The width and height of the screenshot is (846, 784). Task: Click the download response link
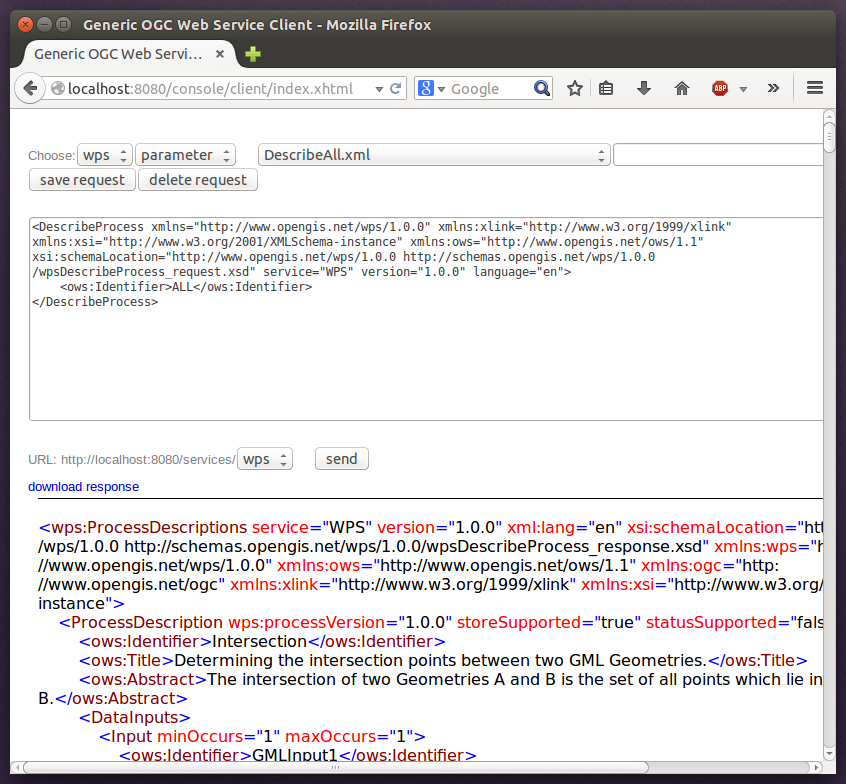pyautogui.click(x=83, y=487)
